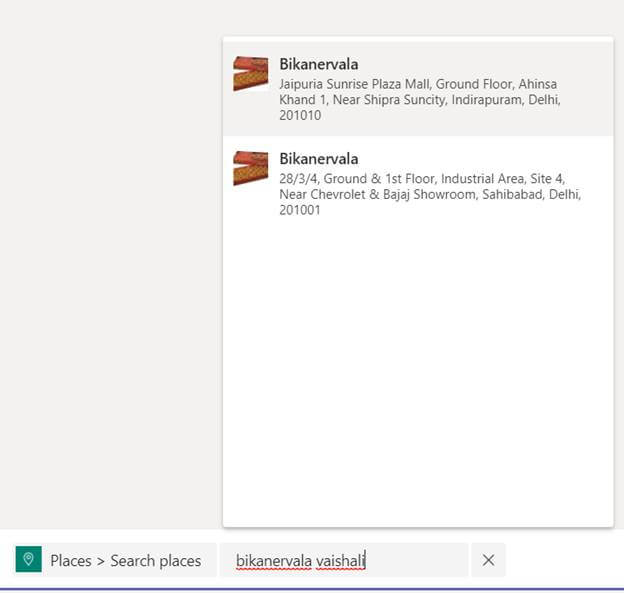Click the Bikanervala Indirapuram thumbnail image

coord(251,74)
